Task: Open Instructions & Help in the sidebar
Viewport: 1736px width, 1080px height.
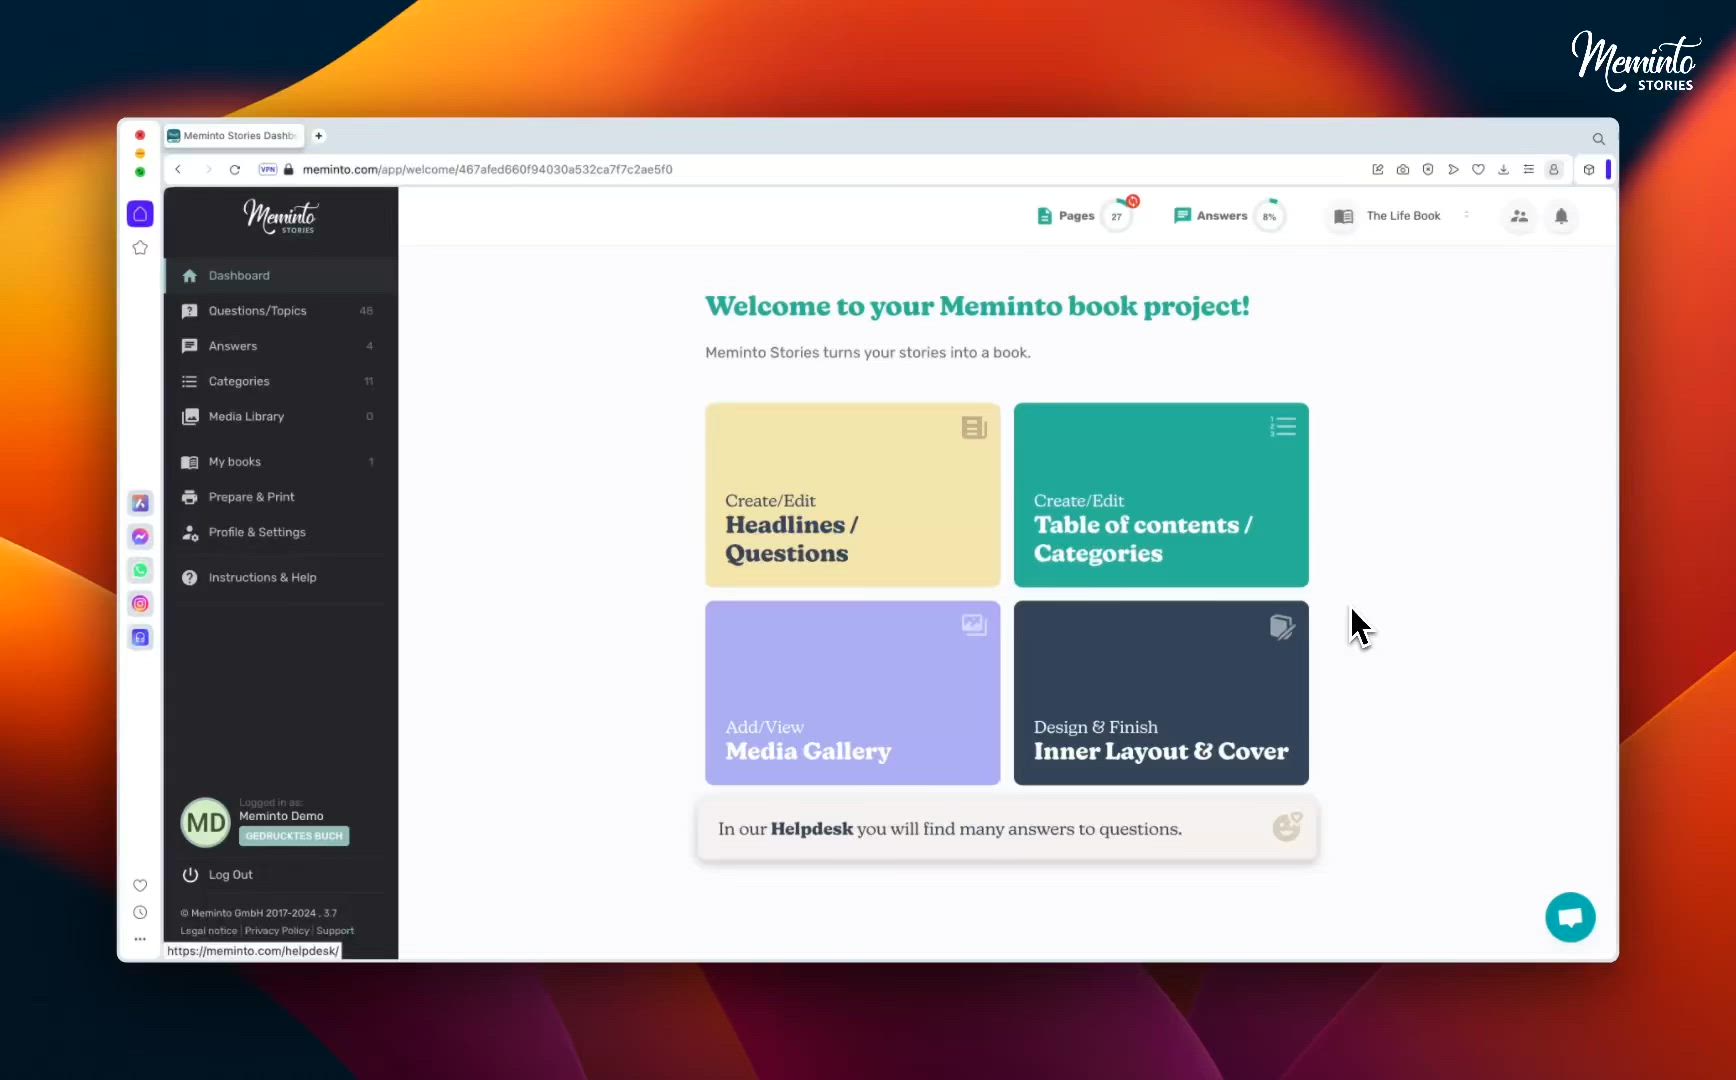Action: 281,578
